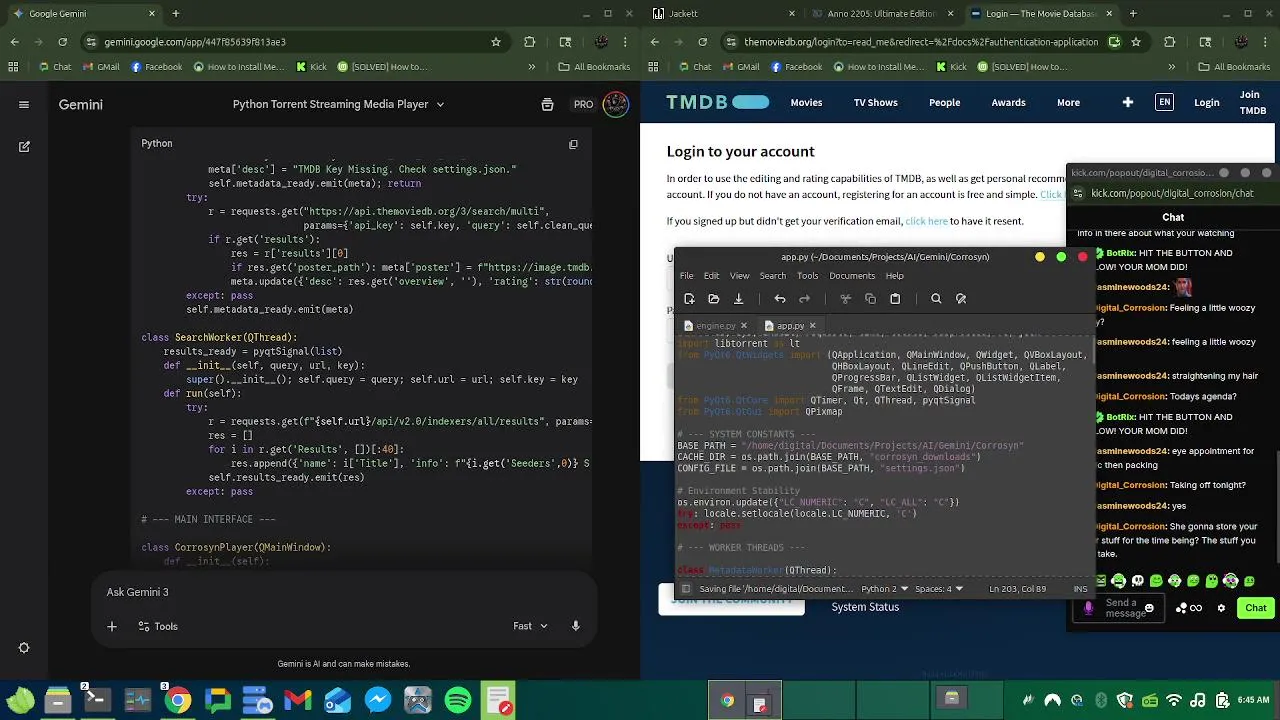Image resolution: width=1280 pixels, height=720 pixels.
Task: Click the Ask Gemini 3 input field
Action: [x=343, y=592]
